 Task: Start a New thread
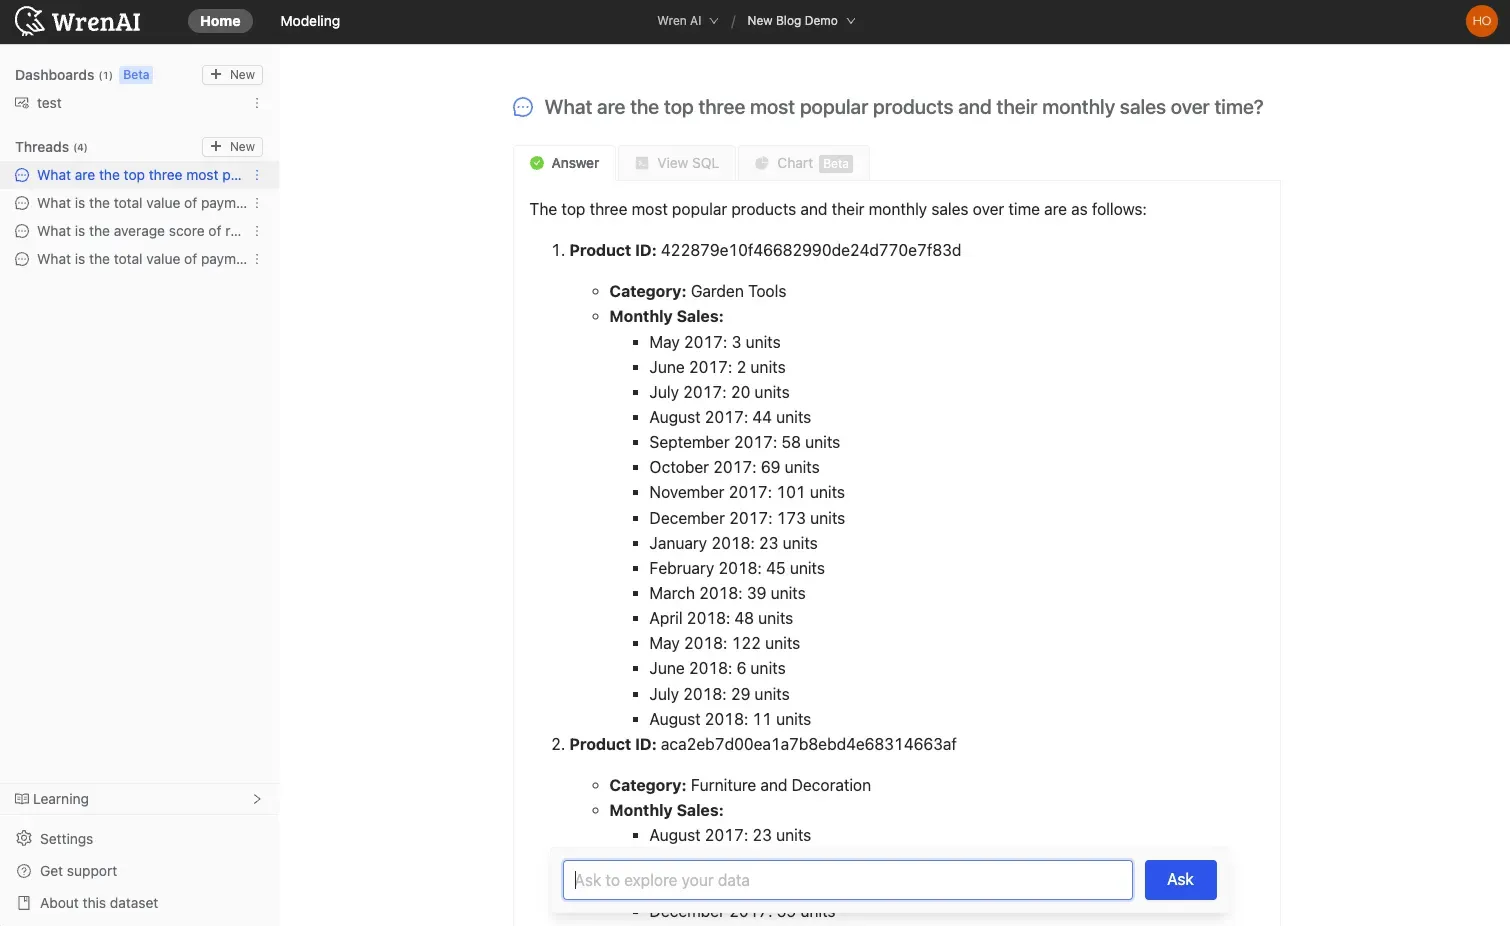pyautogui.click(x=232, y=147)
